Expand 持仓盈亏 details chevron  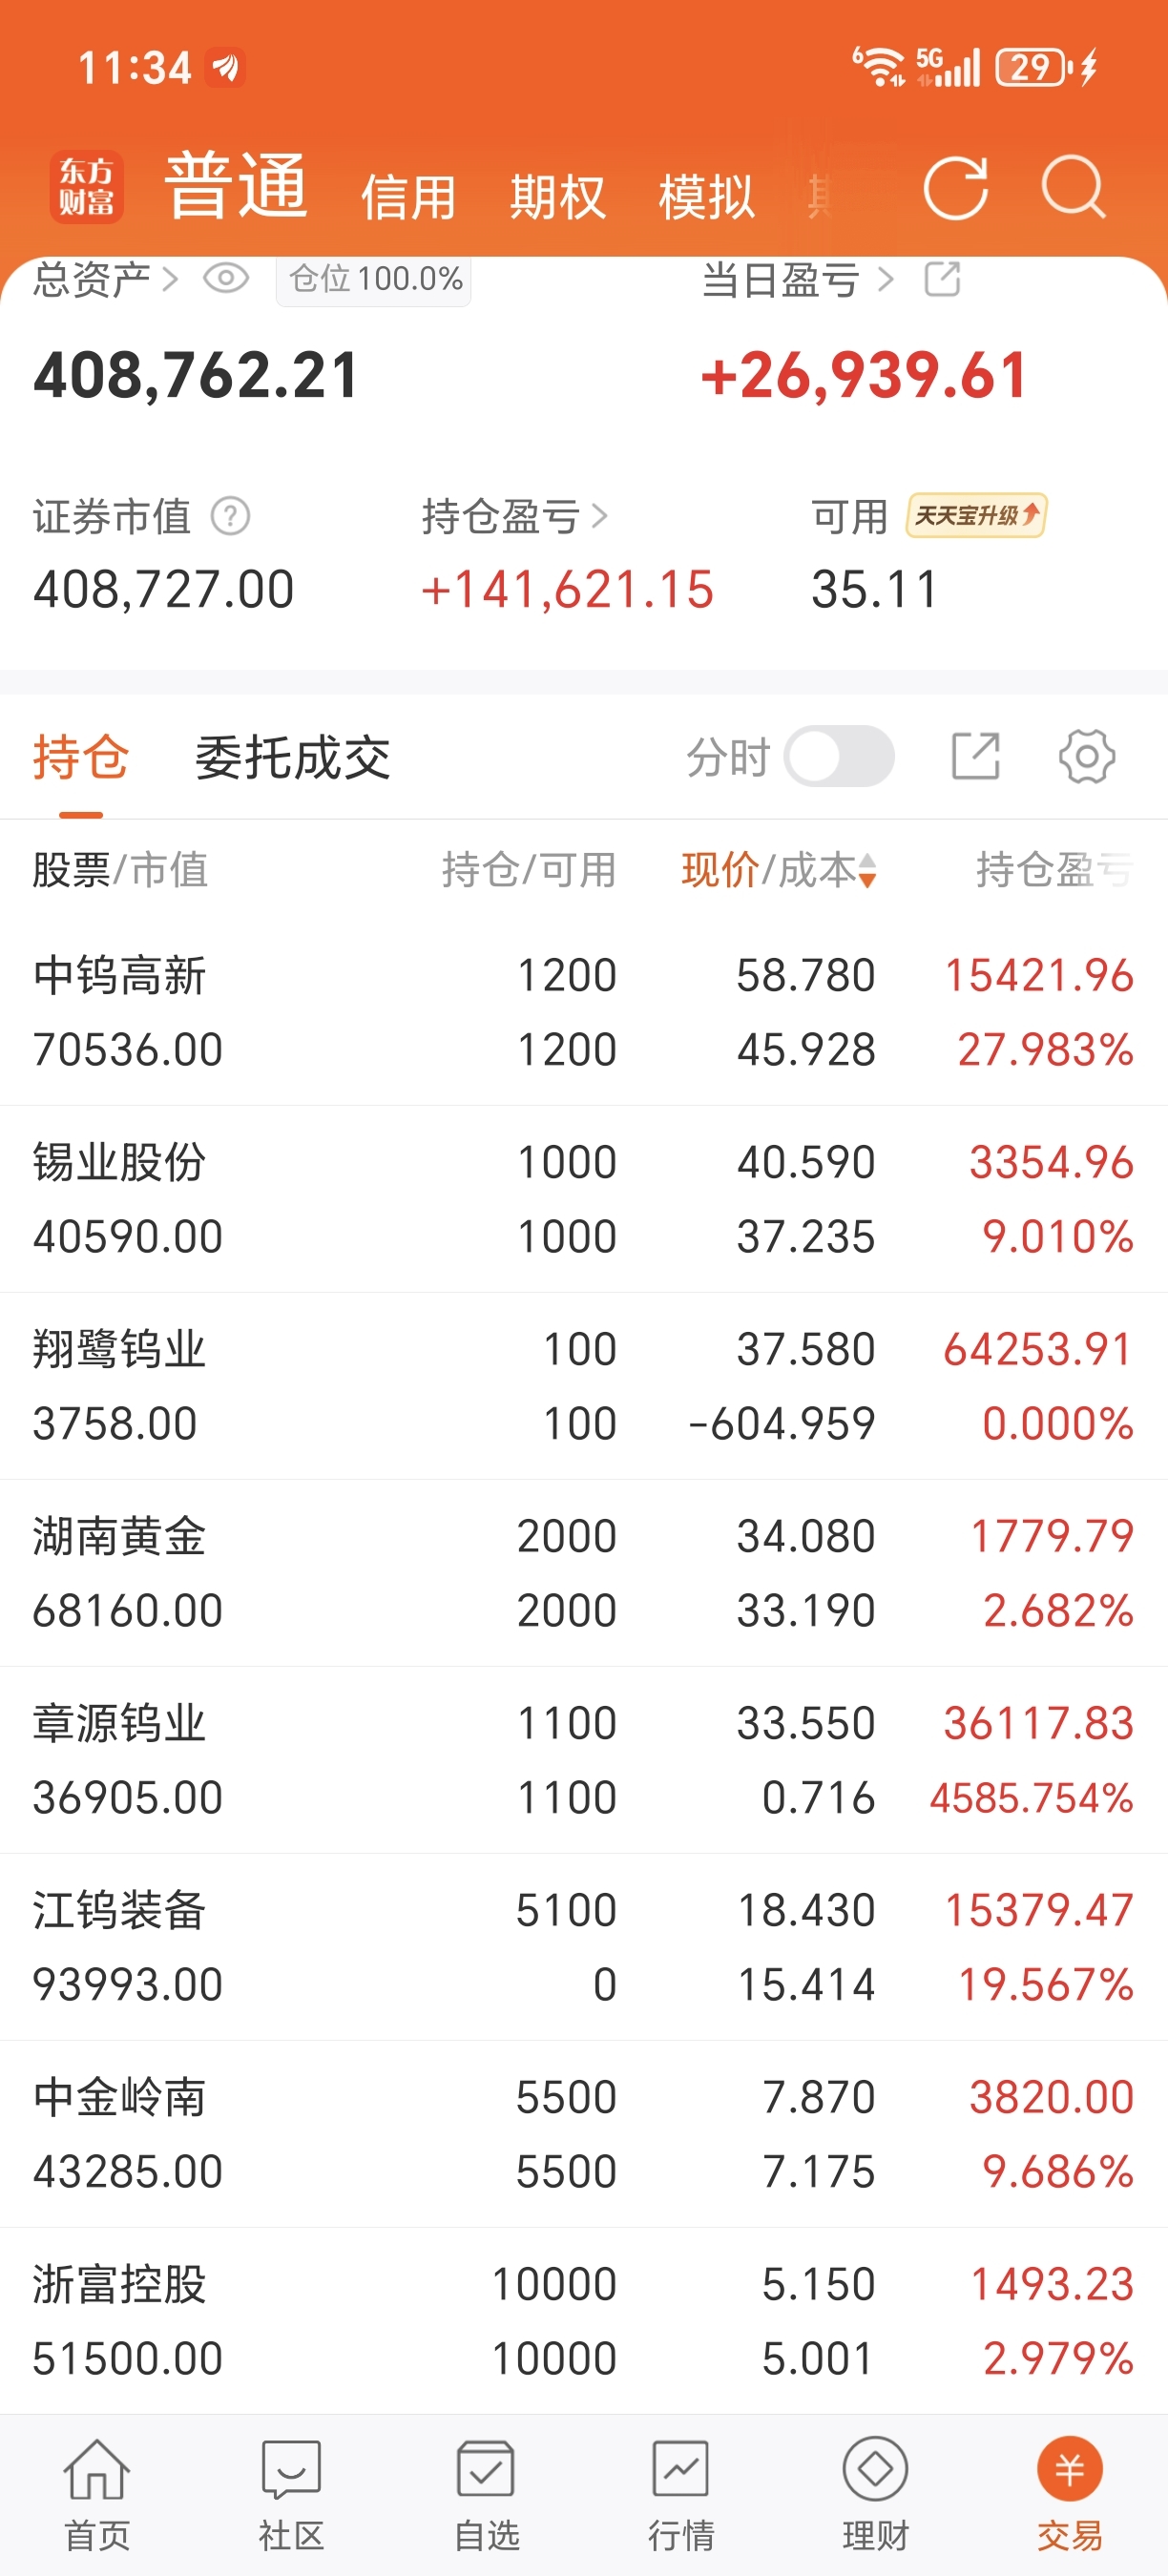click(x=599, y=517)
